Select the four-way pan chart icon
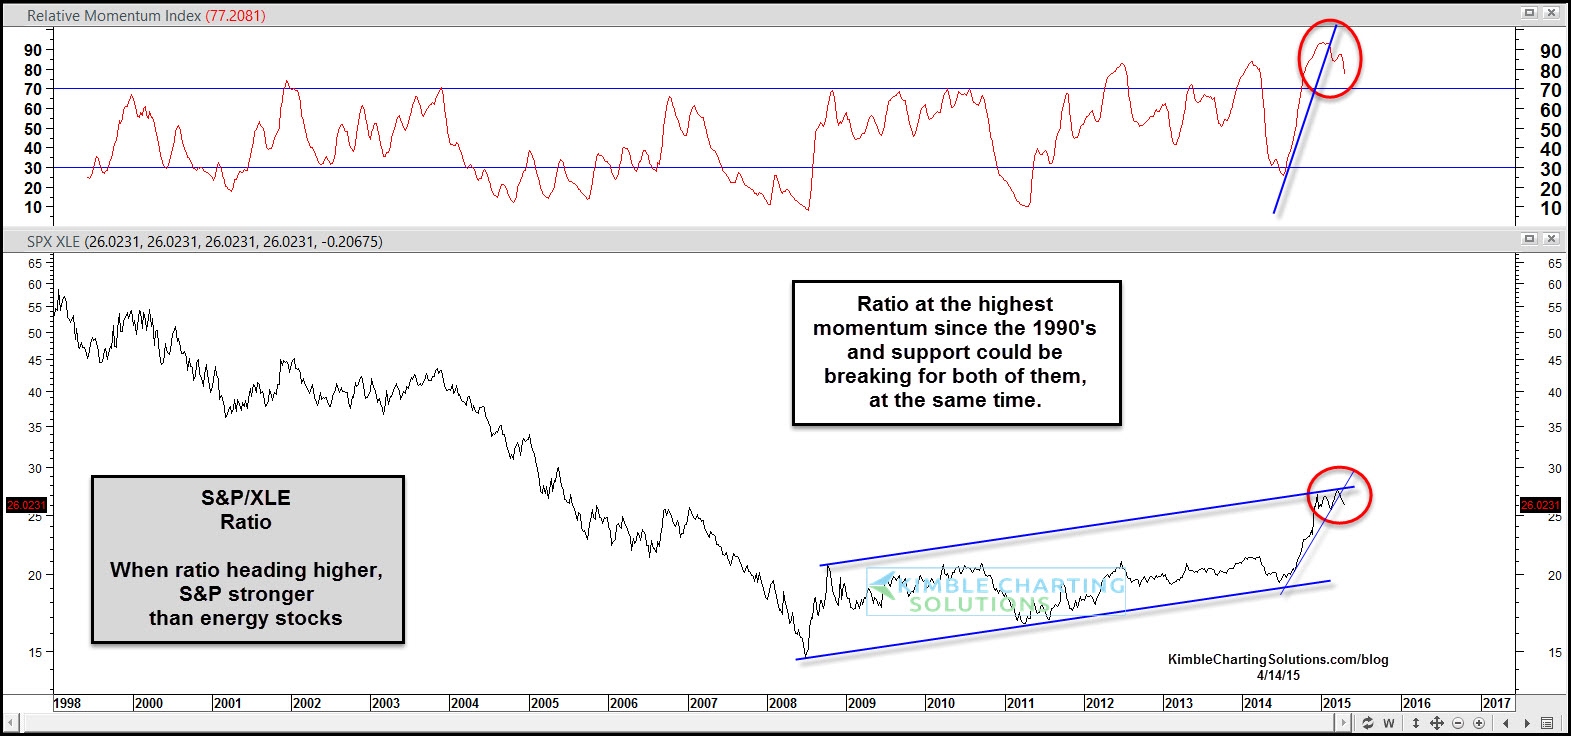 coord(1437,723)
